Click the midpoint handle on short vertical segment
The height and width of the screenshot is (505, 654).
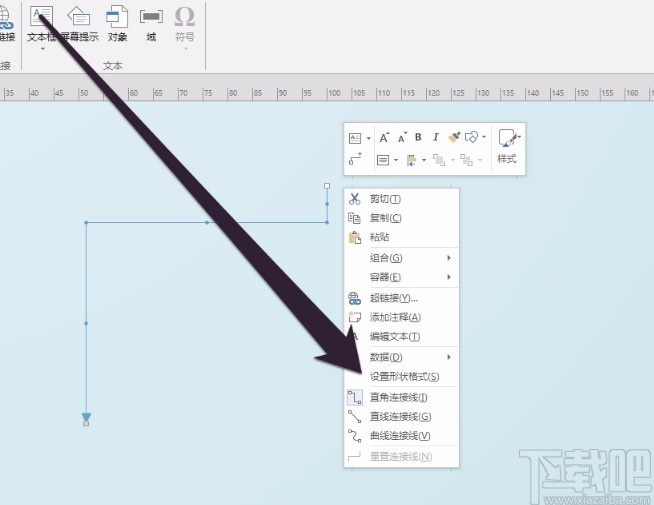[327, 204]
